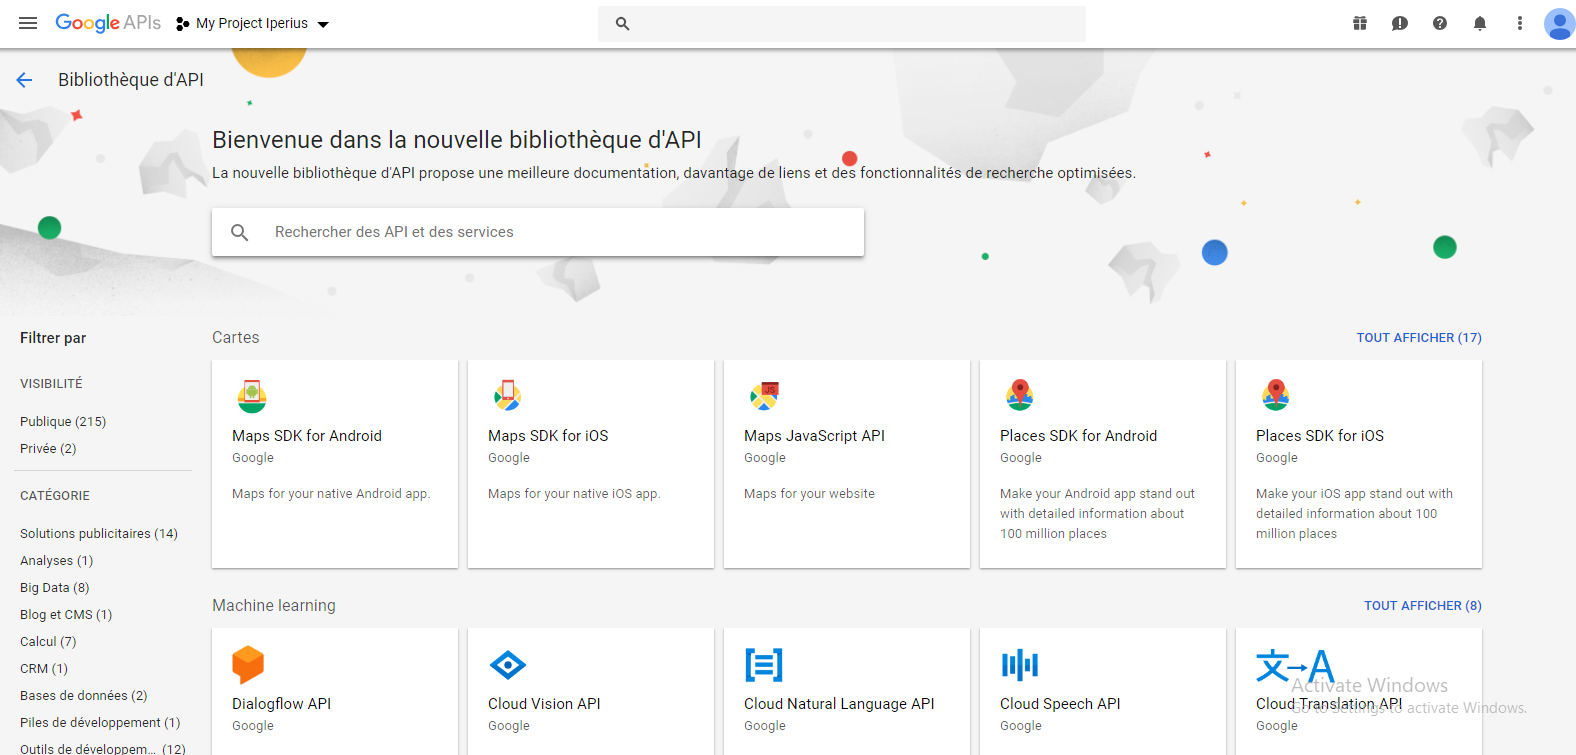Filter by Bases de données (2)
The image size is (1576, 755).
pyautogui.click(x=84, y=696)
